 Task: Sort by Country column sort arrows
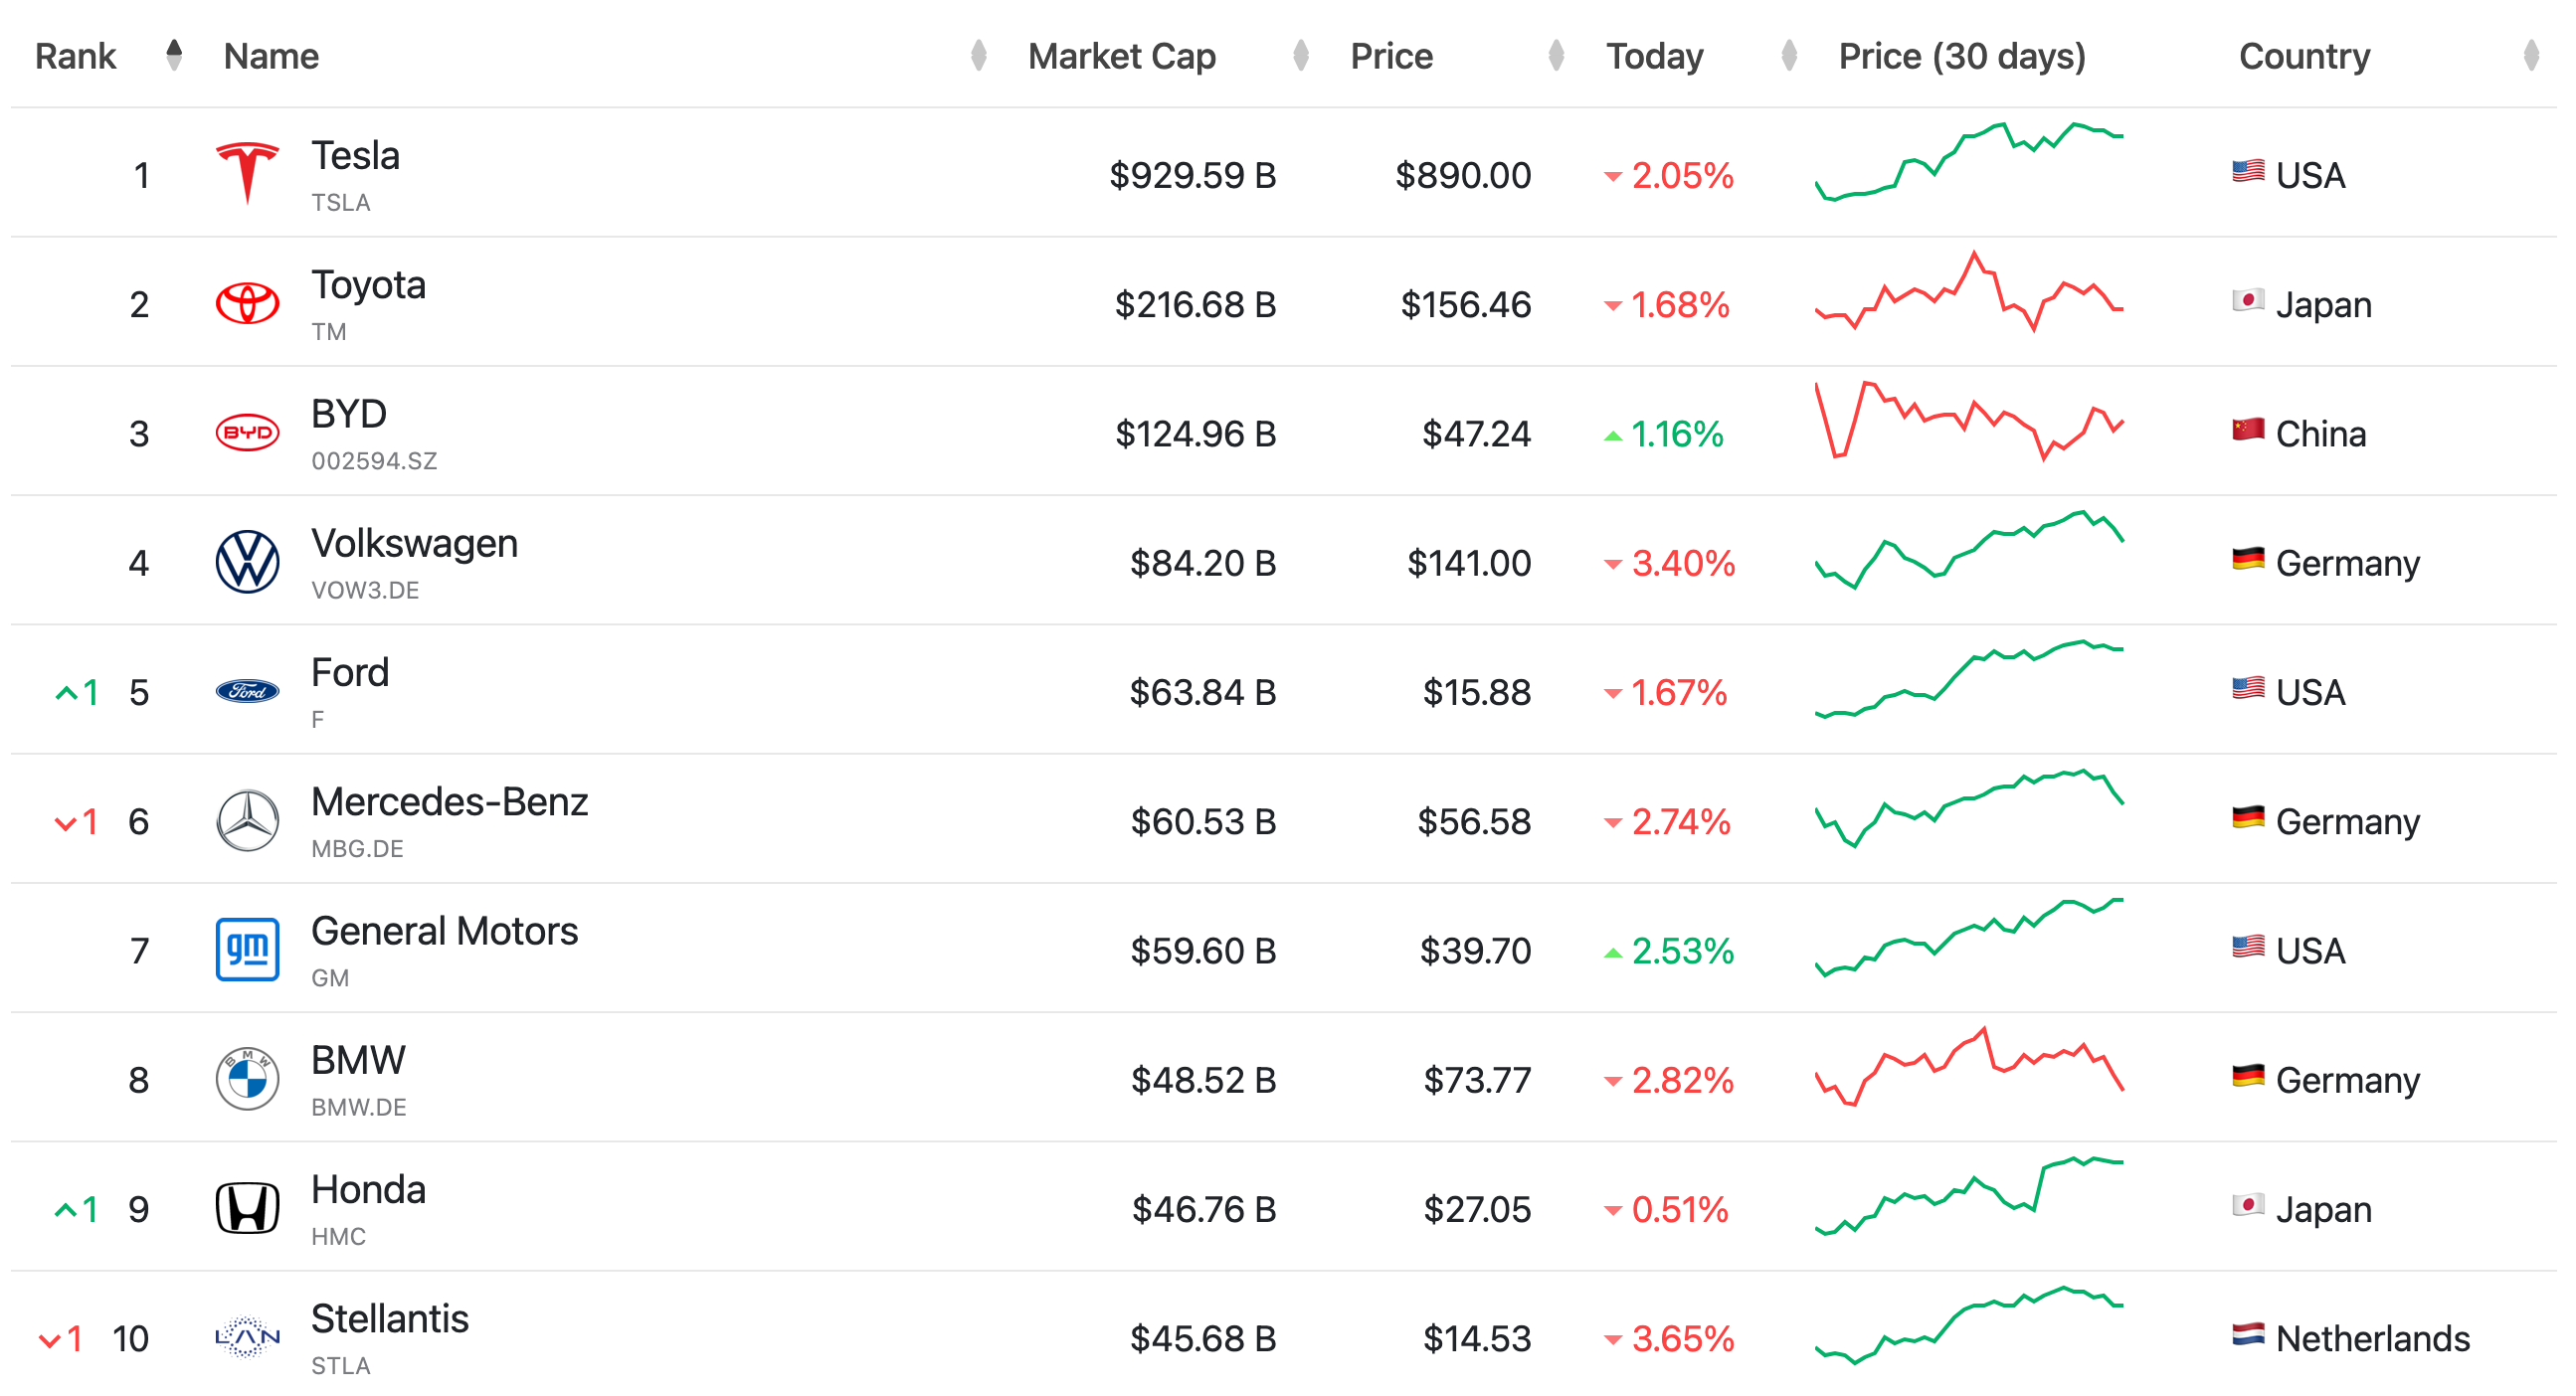(2530, 55)
